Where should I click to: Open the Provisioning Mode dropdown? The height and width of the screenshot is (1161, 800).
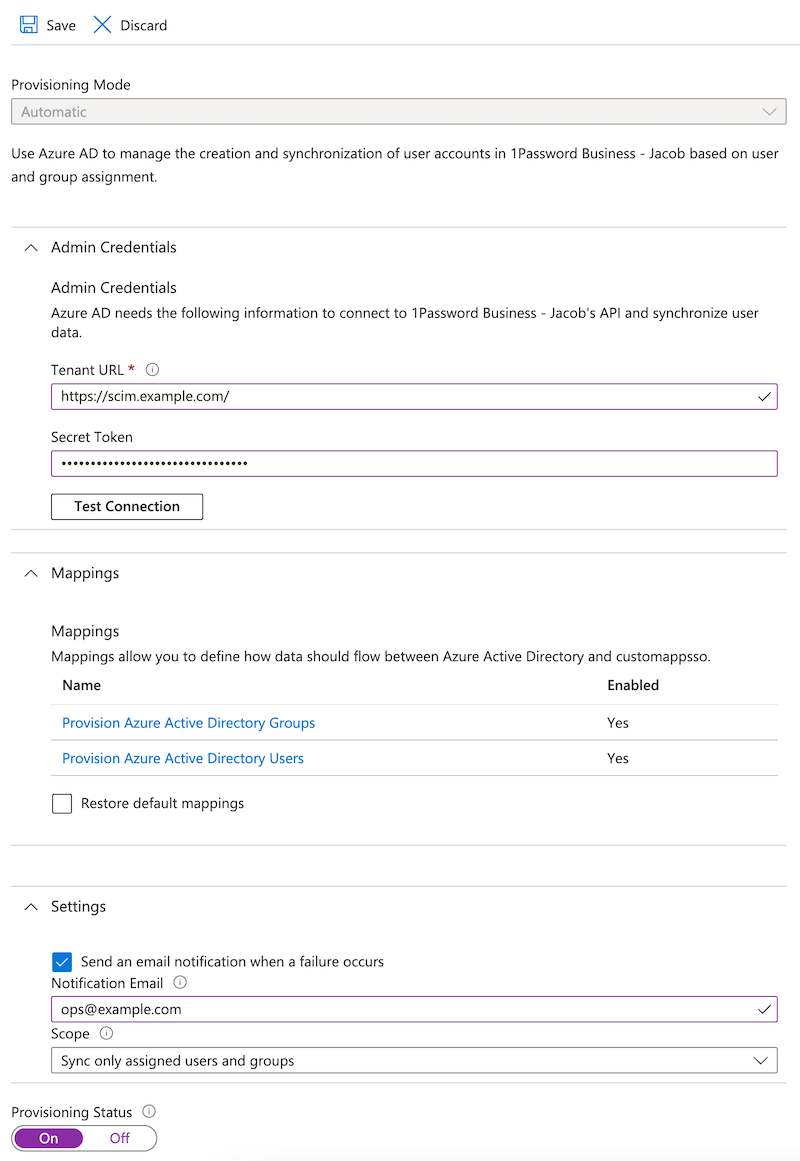(399, 112)
